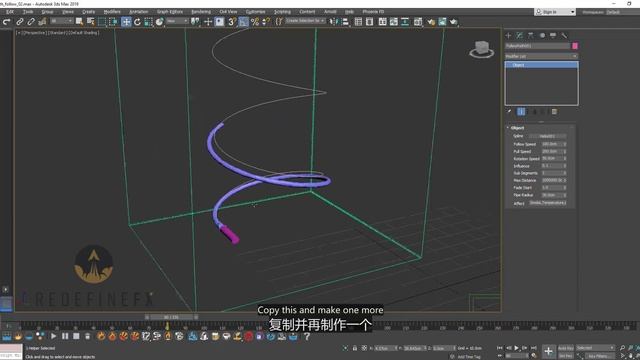Open the reference coordinate system dropdown
640x360 pixels.
pos(177,21)
